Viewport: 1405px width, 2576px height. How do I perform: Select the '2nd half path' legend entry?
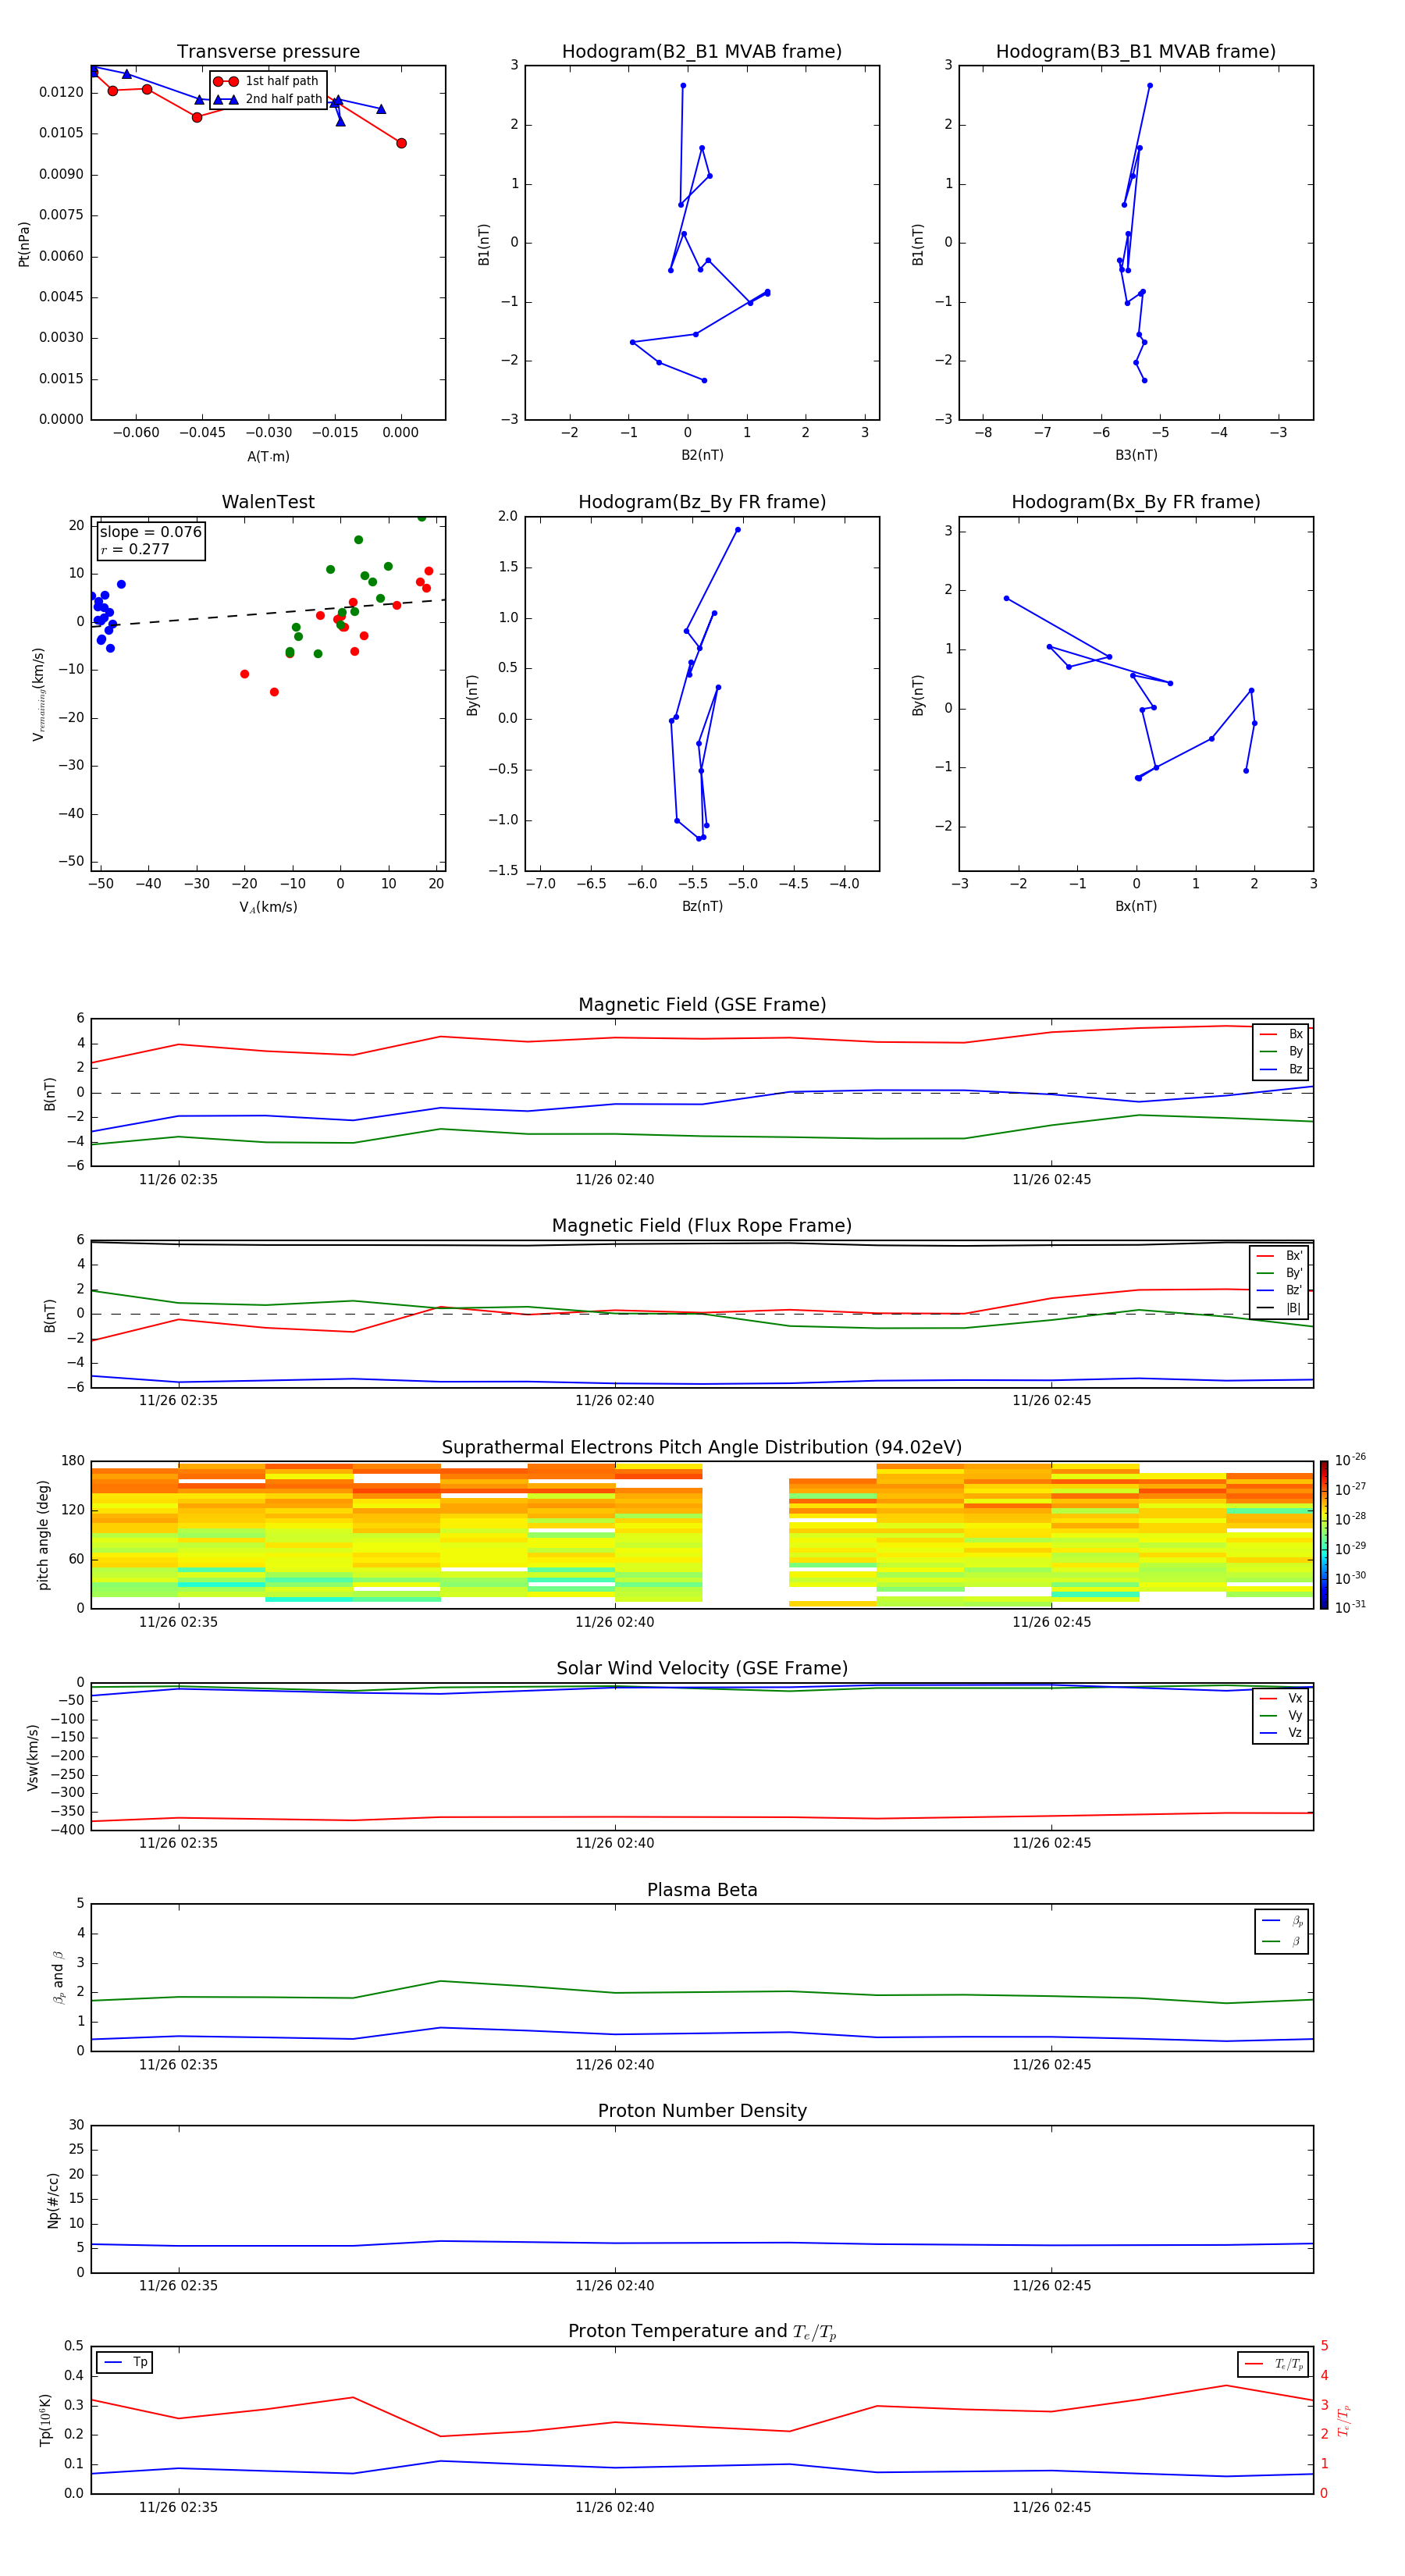pyautogui.click(x=267, y=99)
